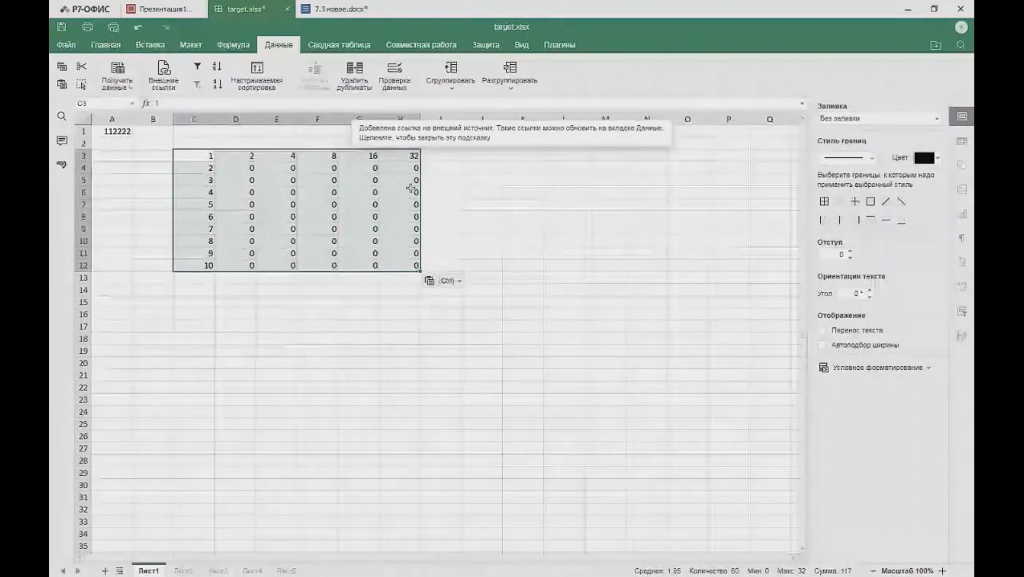The image size is (1024, 577).
Task: Apply all borders icon in border panel
Action: pos(824,201)
